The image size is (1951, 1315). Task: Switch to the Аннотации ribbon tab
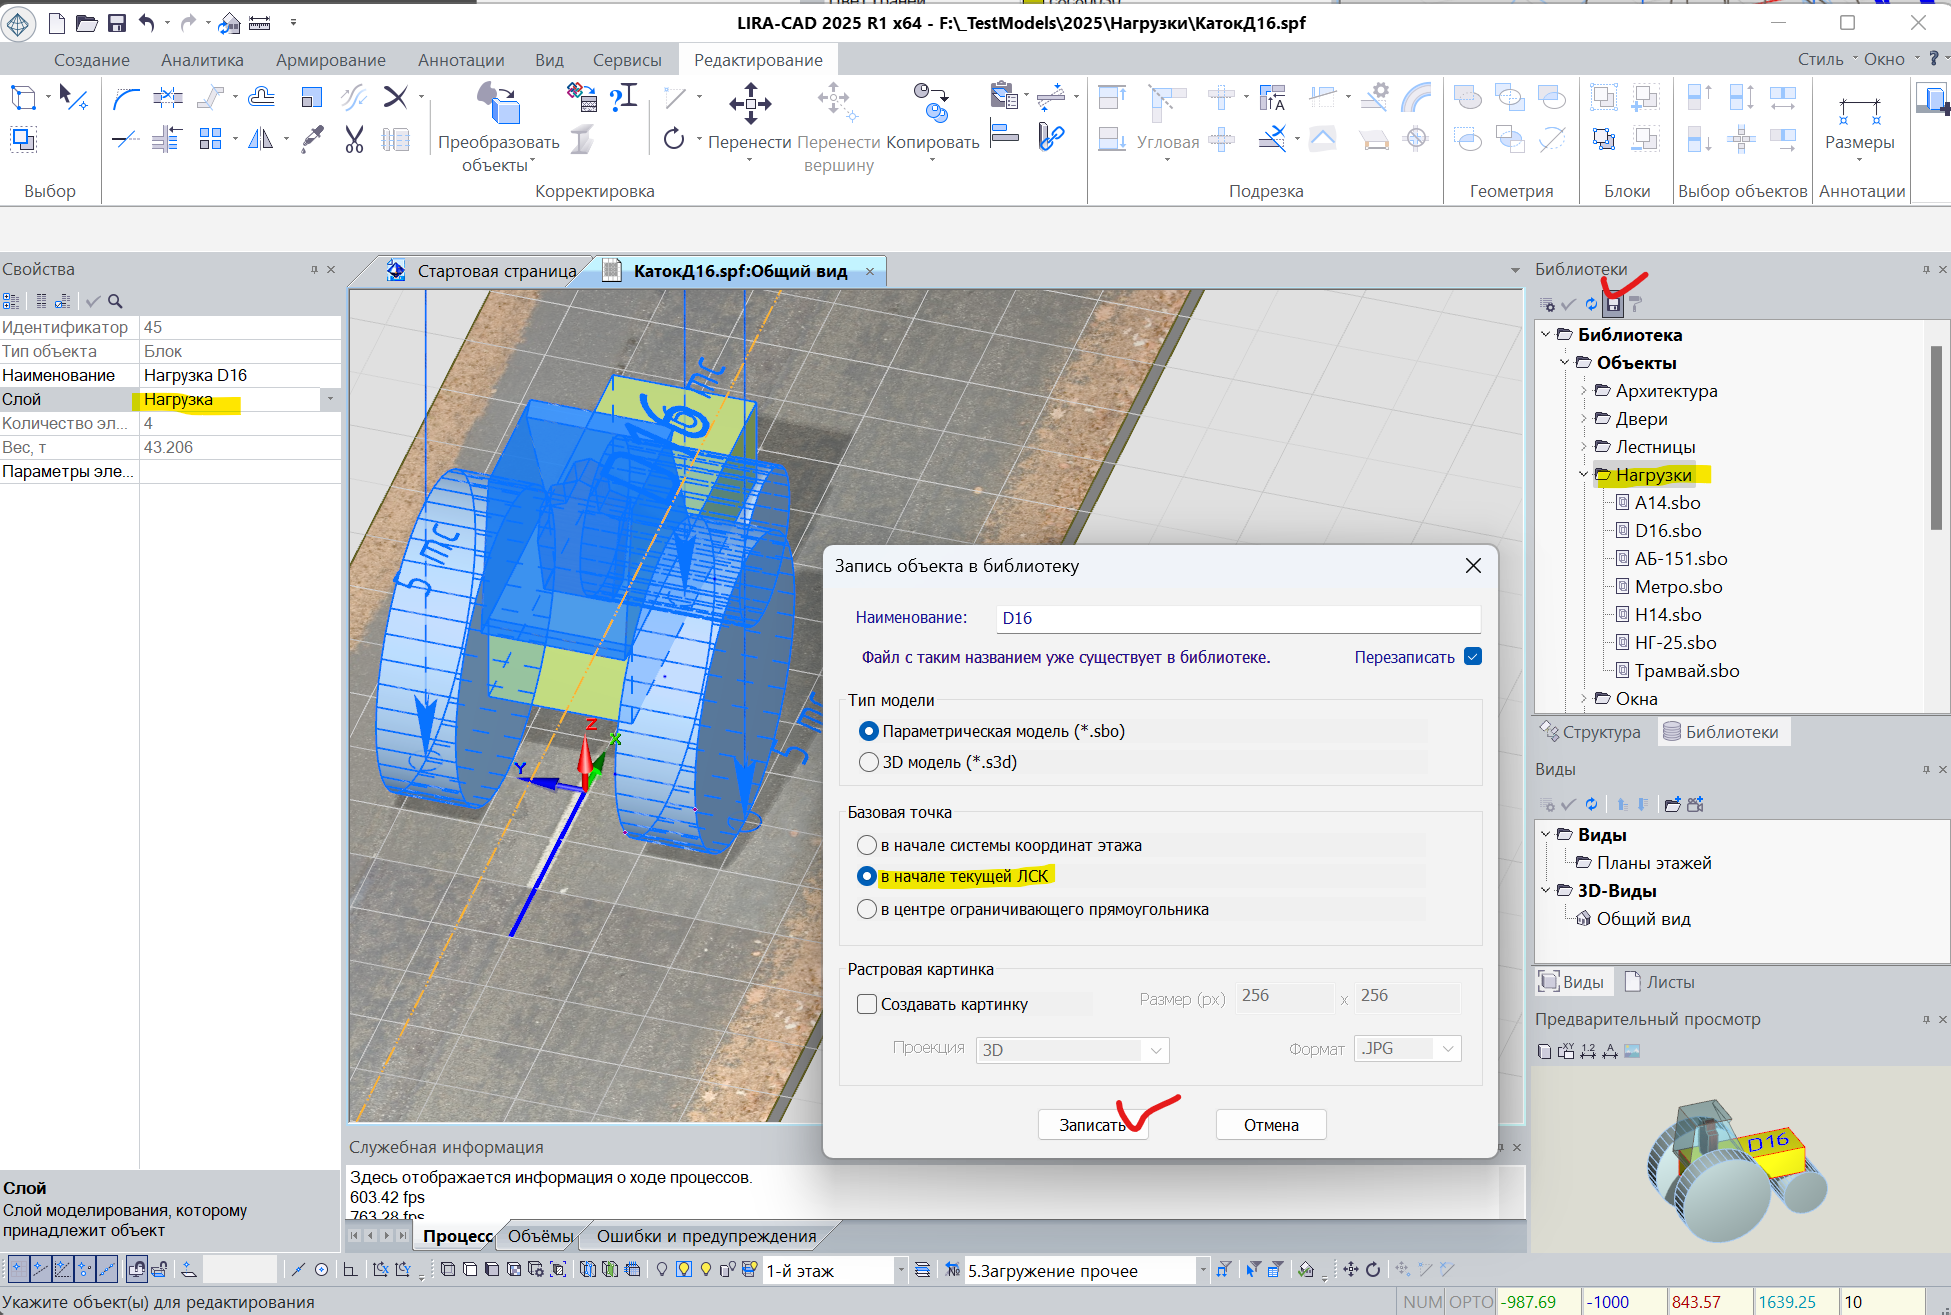(x=461, y=60)
